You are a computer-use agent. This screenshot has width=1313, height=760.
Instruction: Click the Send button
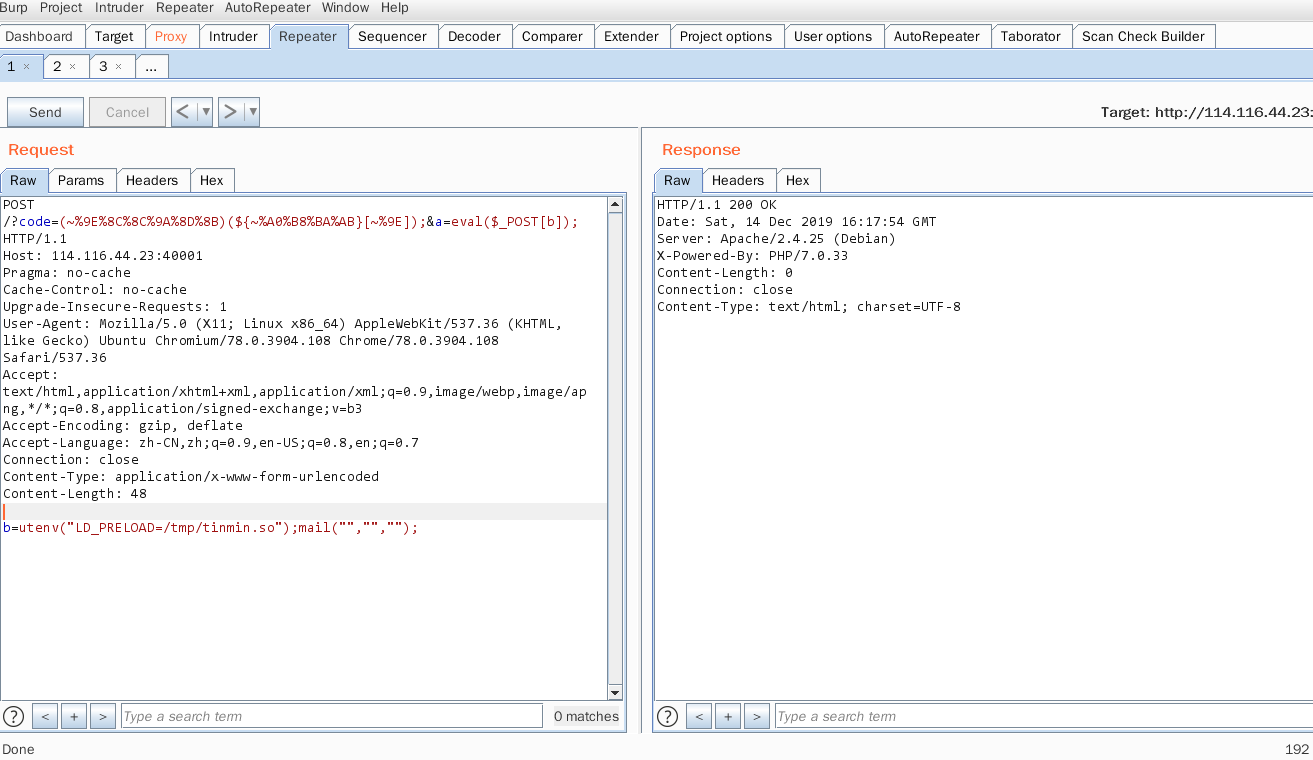pyautogui.click(x=45, y=112)
